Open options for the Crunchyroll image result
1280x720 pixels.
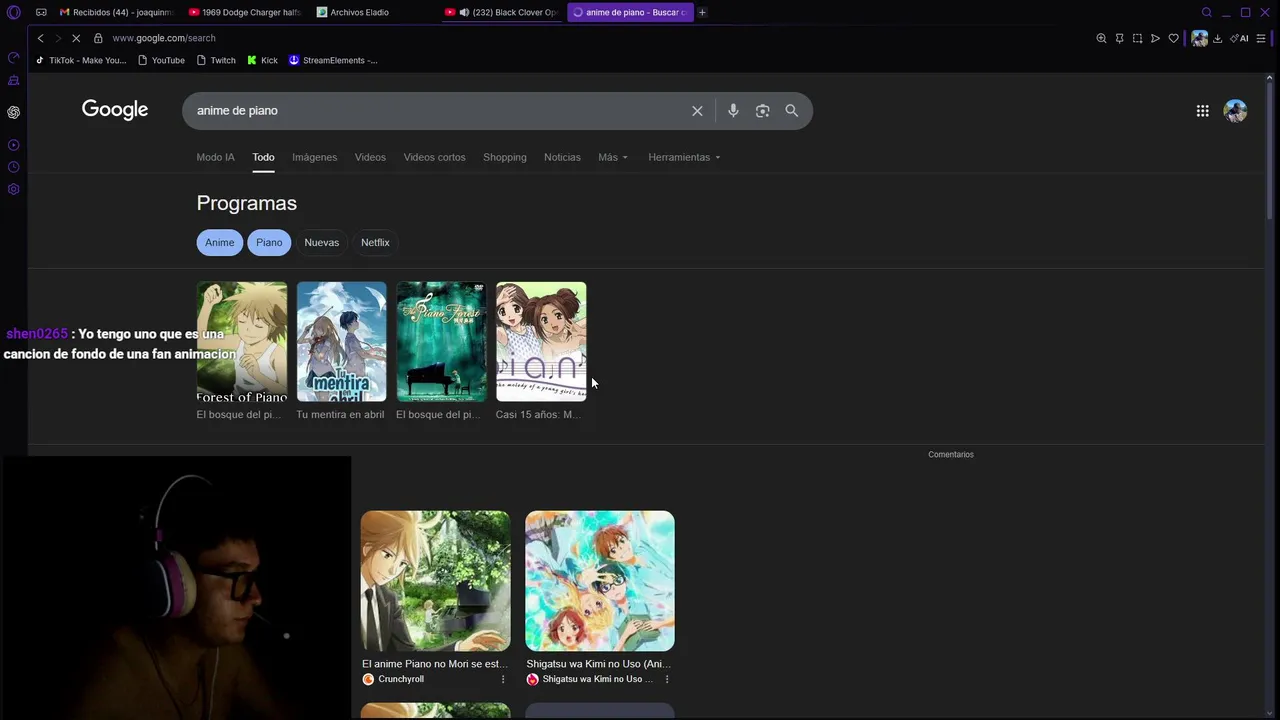click(x=502, y=679)
